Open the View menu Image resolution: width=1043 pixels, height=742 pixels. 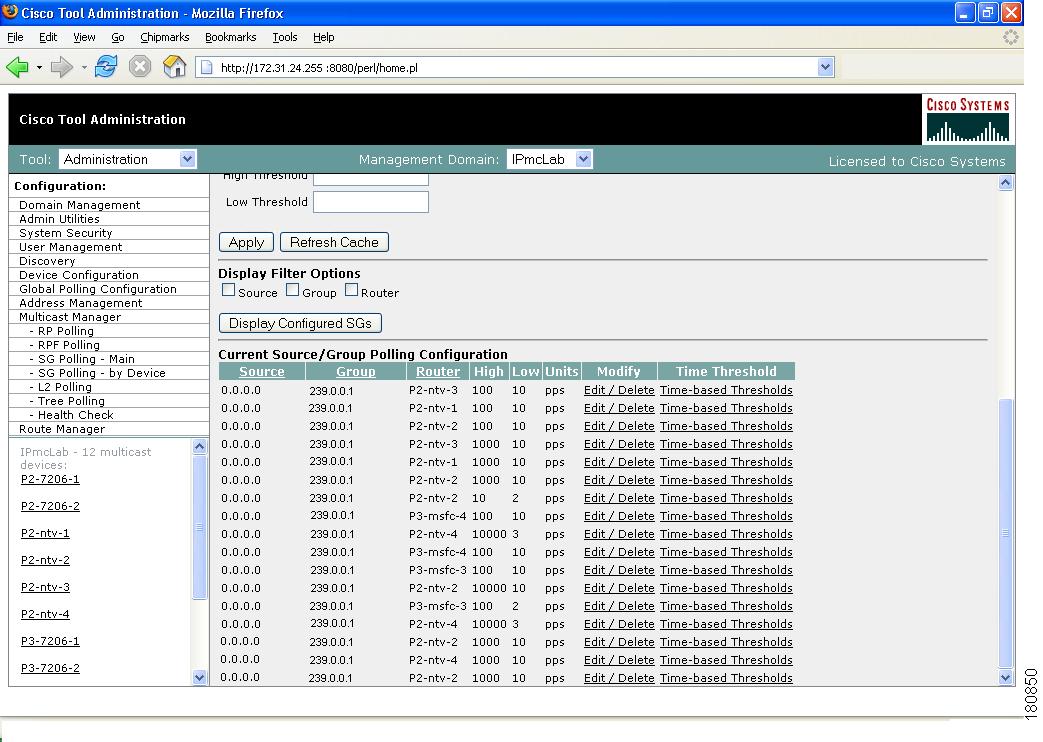(84, 37)
